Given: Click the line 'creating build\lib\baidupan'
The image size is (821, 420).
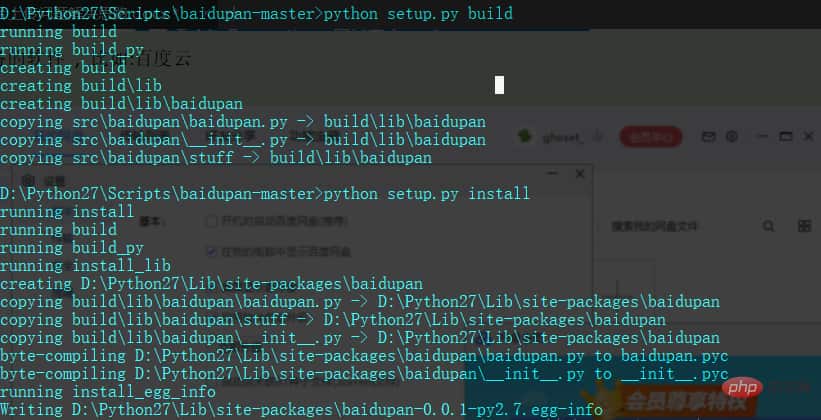Looking at the screenshot, I should point(121,104).
